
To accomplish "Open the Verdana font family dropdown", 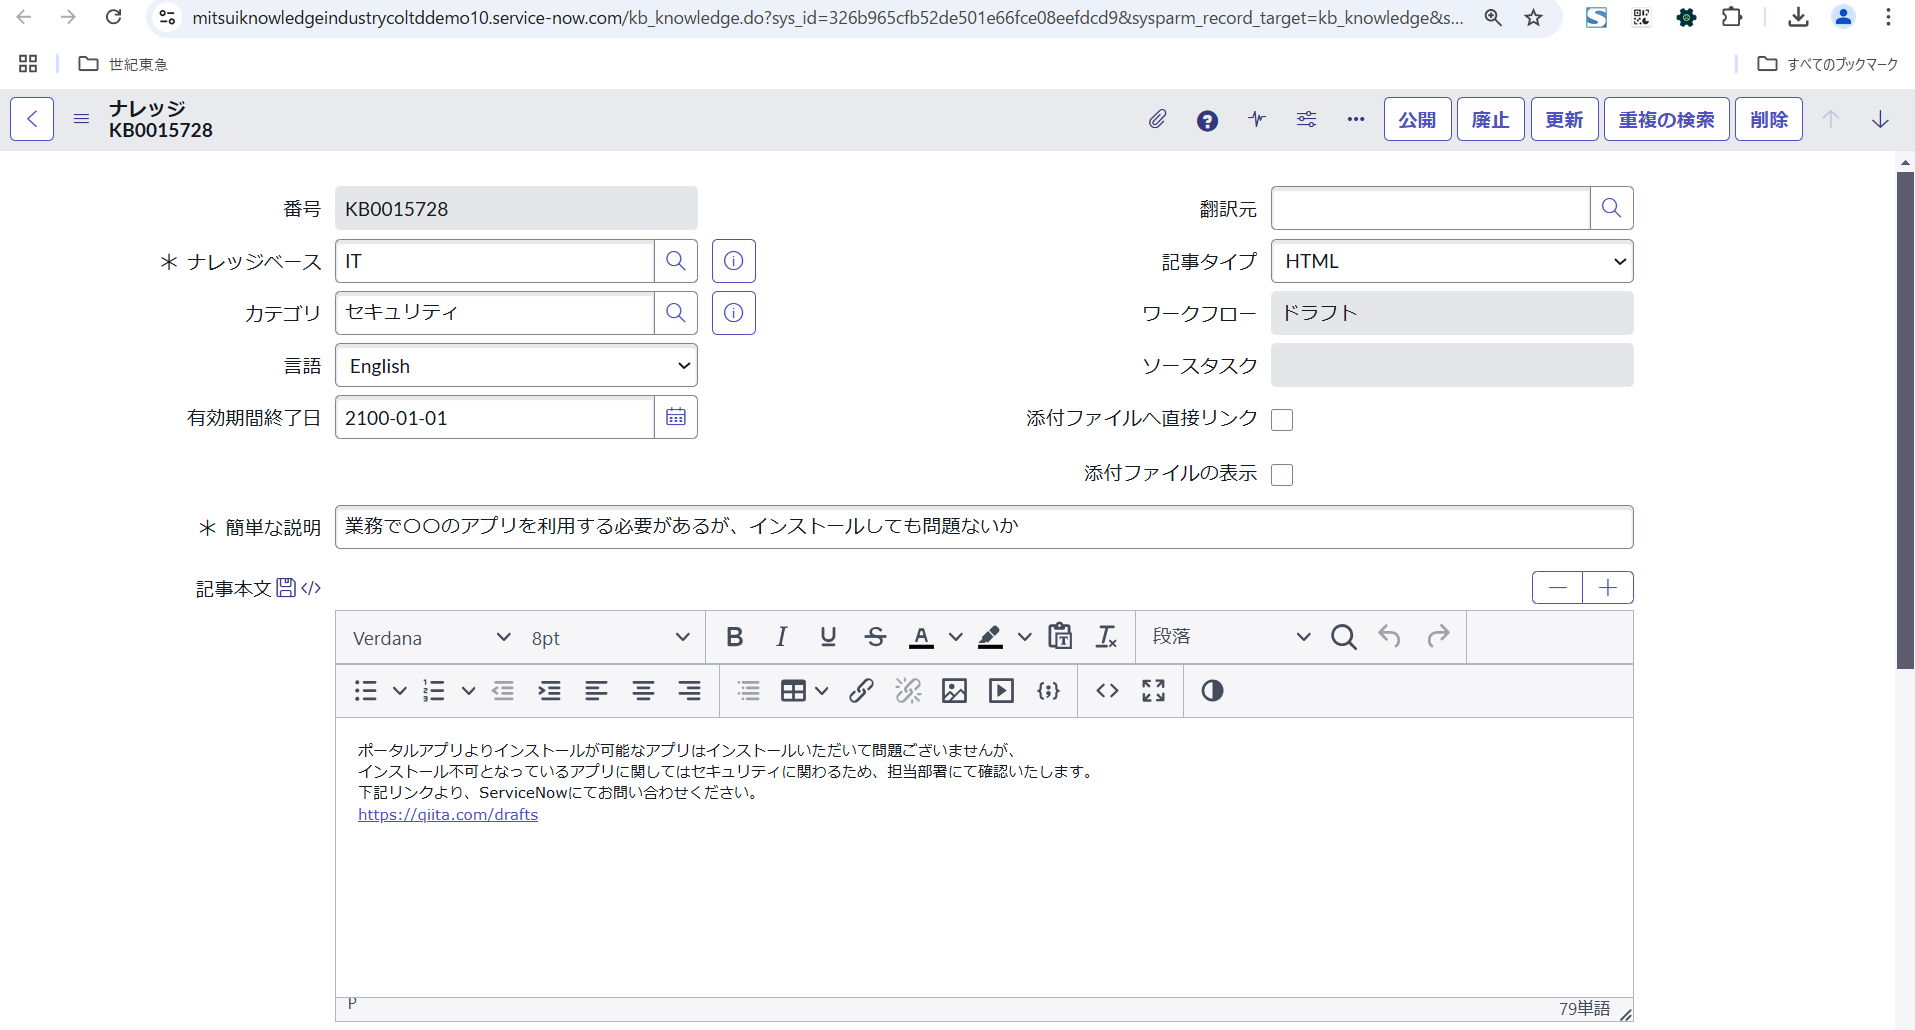I will pyautogui.click(x=433, y=638).
